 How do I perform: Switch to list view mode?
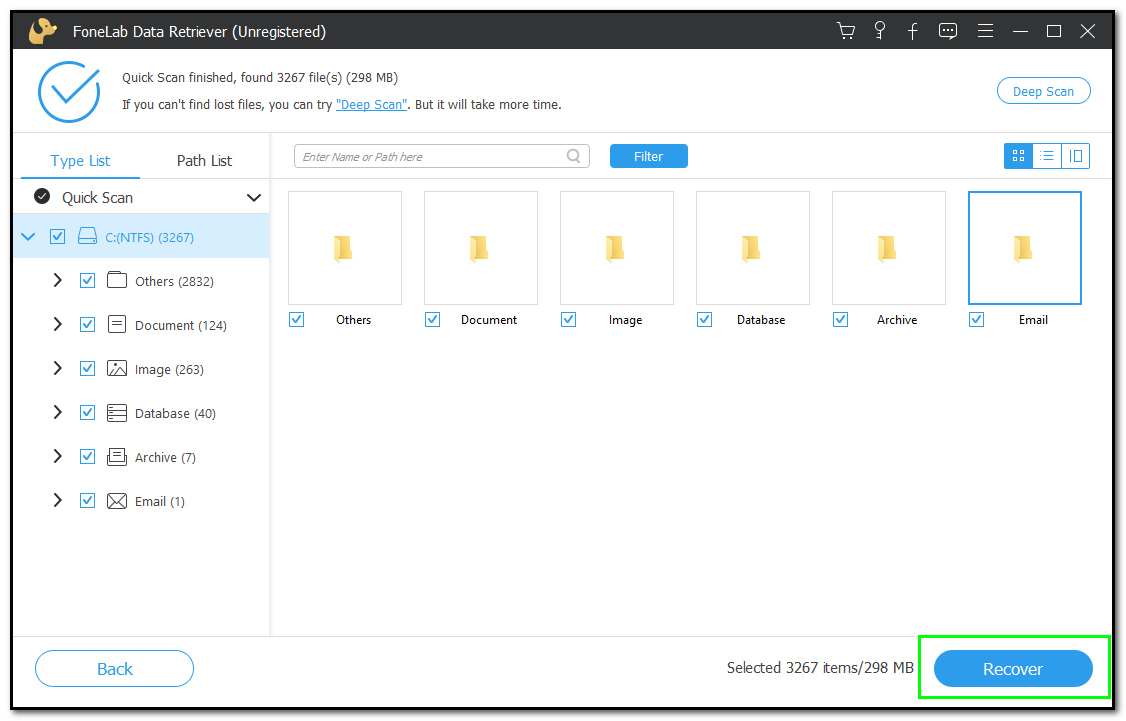(1047, 156)
